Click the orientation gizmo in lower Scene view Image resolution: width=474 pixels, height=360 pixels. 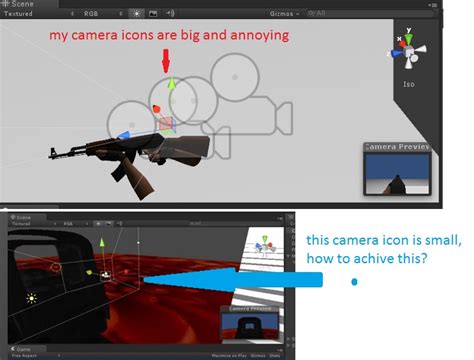pyautogui.click(x=265, y=246)
